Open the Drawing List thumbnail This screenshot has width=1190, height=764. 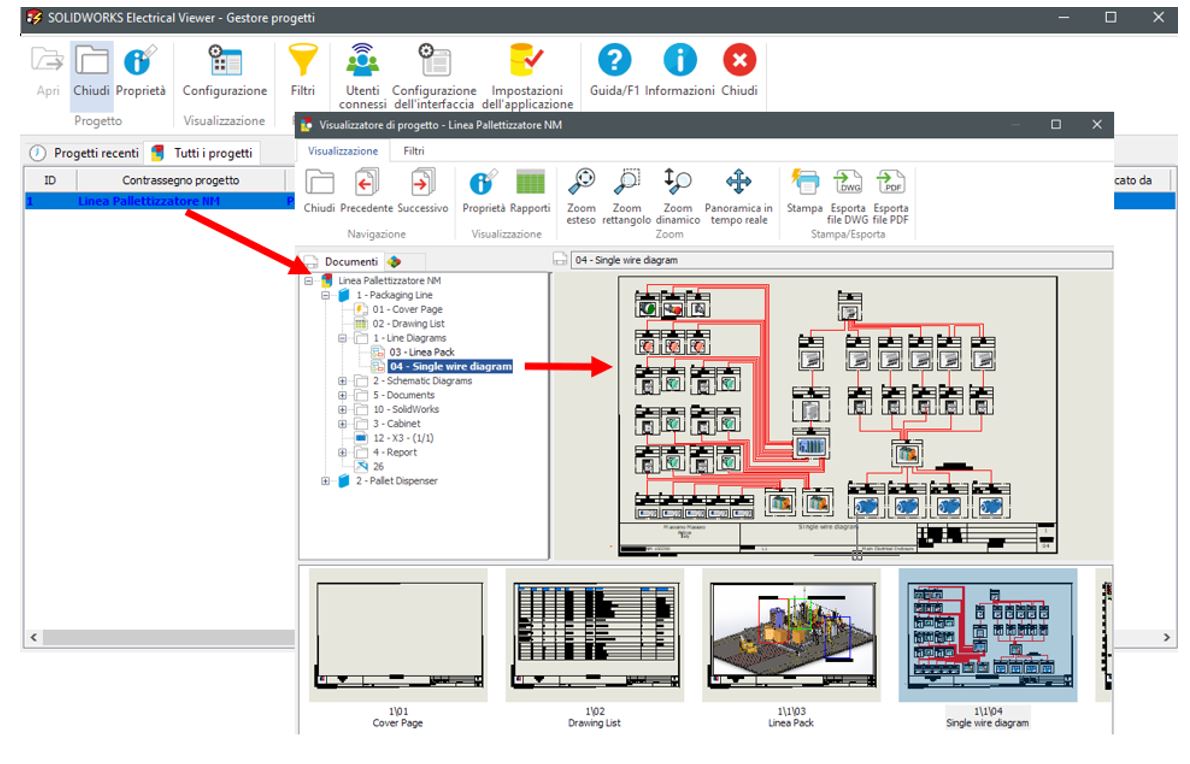594,636
